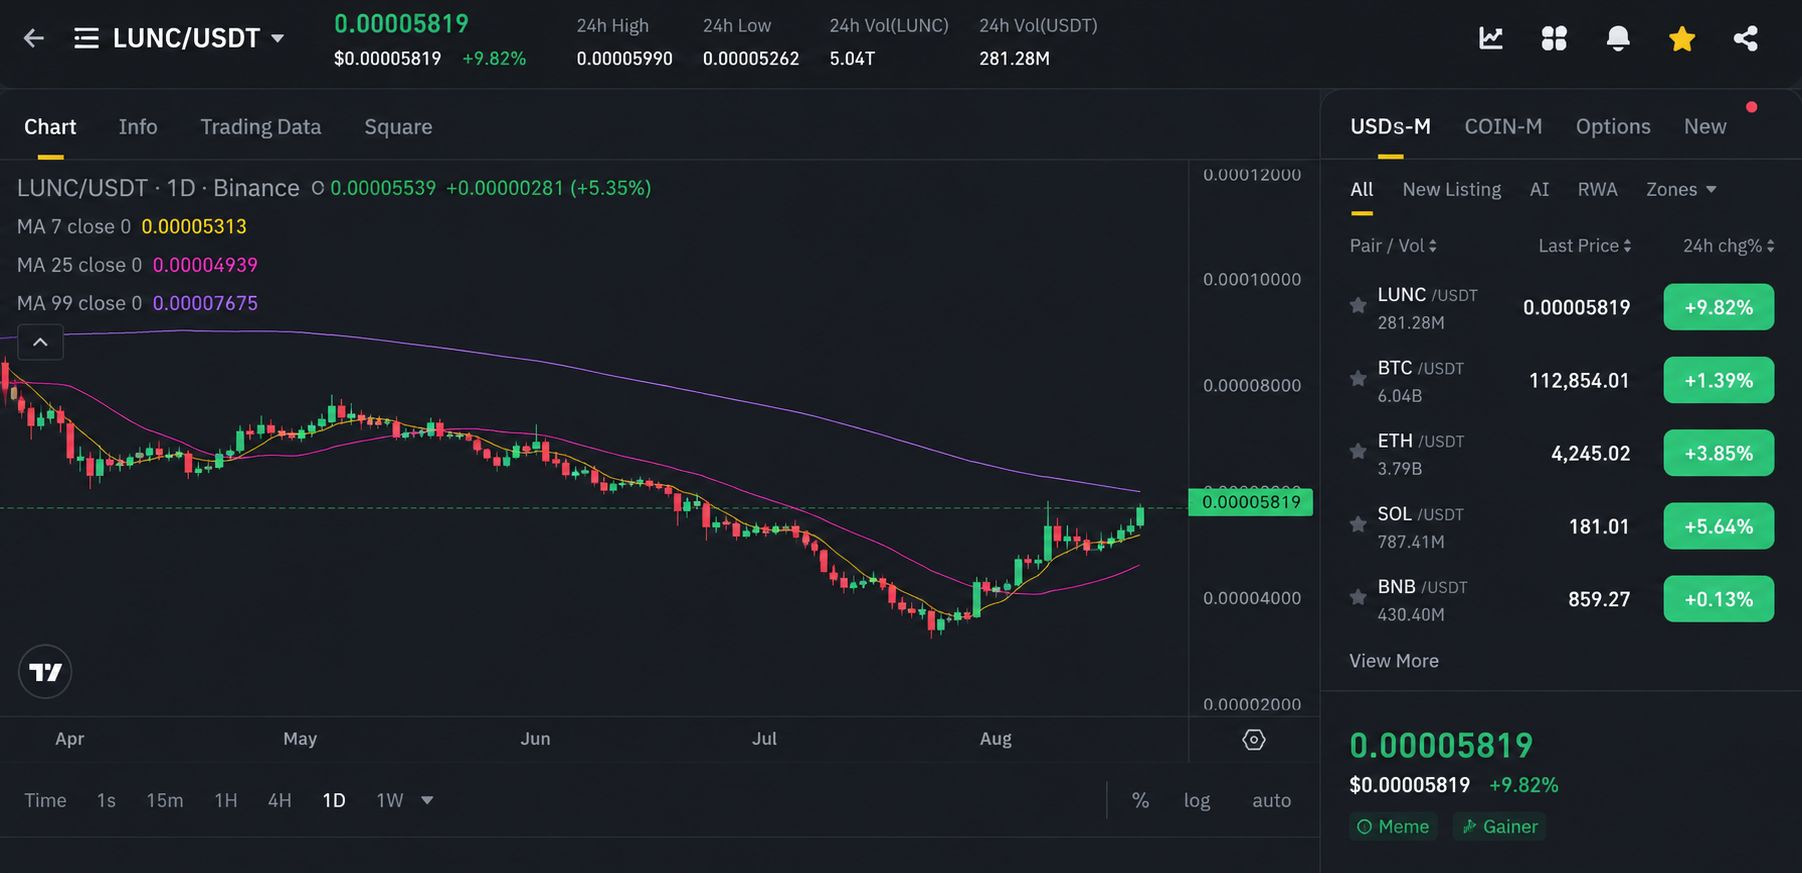Screen dimensions: 1802x873
Task: Expand more intervals dropdown arrow after 1W
Action: click(x=428, y=800)
